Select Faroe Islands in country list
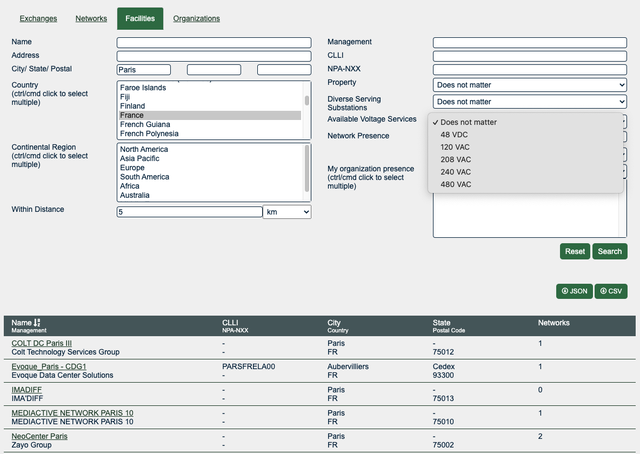The image size is (640, 454). (210, 88)
